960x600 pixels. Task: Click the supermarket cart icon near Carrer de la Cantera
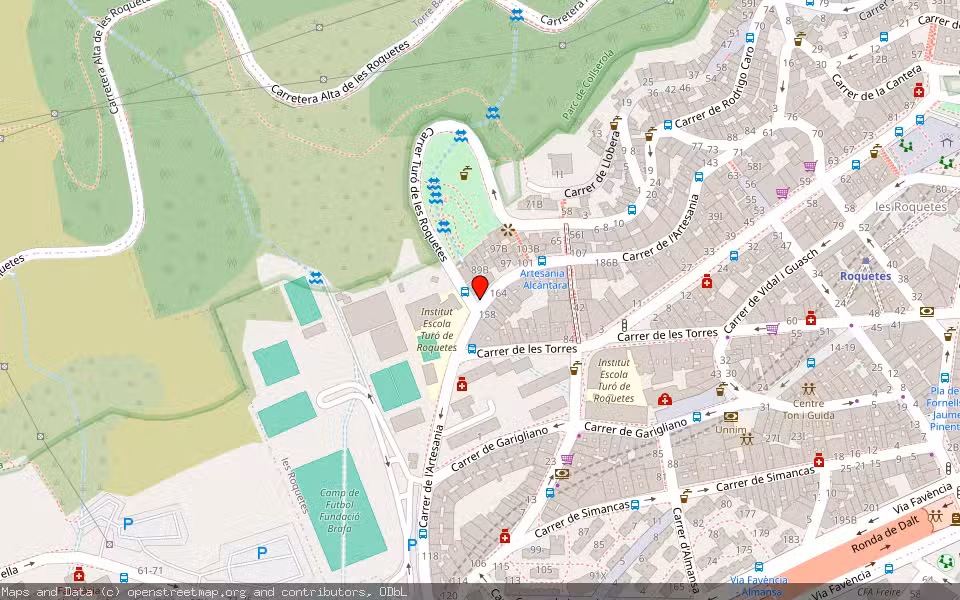[810, 166]
